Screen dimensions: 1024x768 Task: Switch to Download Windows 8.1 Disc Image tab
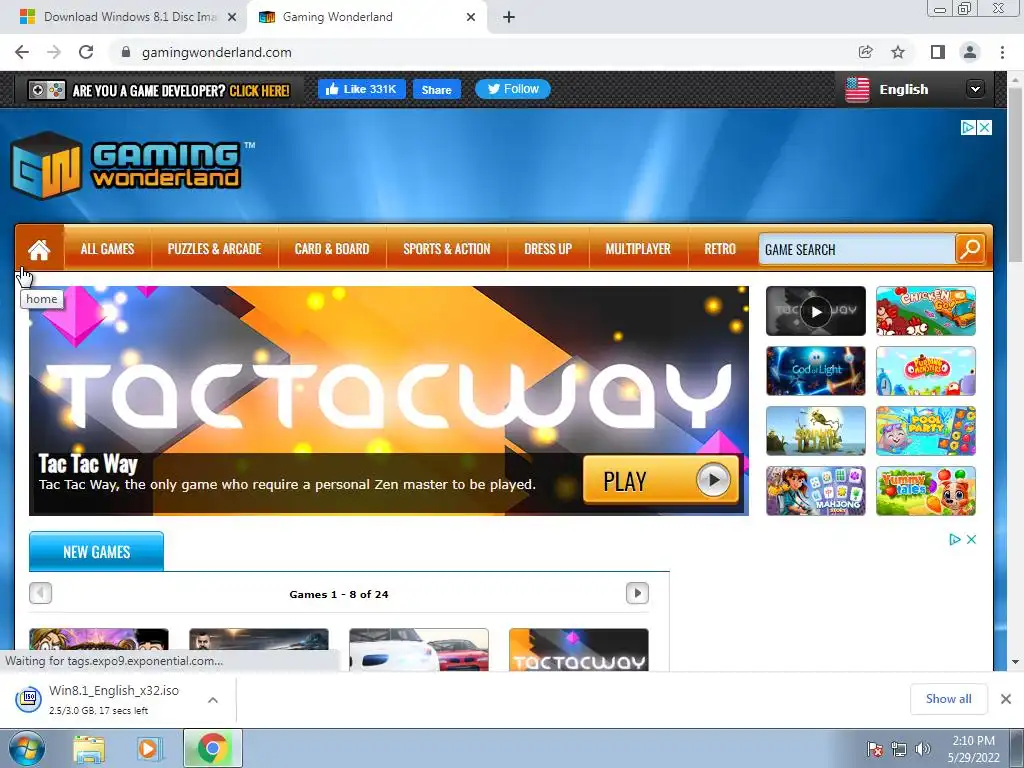124,17
